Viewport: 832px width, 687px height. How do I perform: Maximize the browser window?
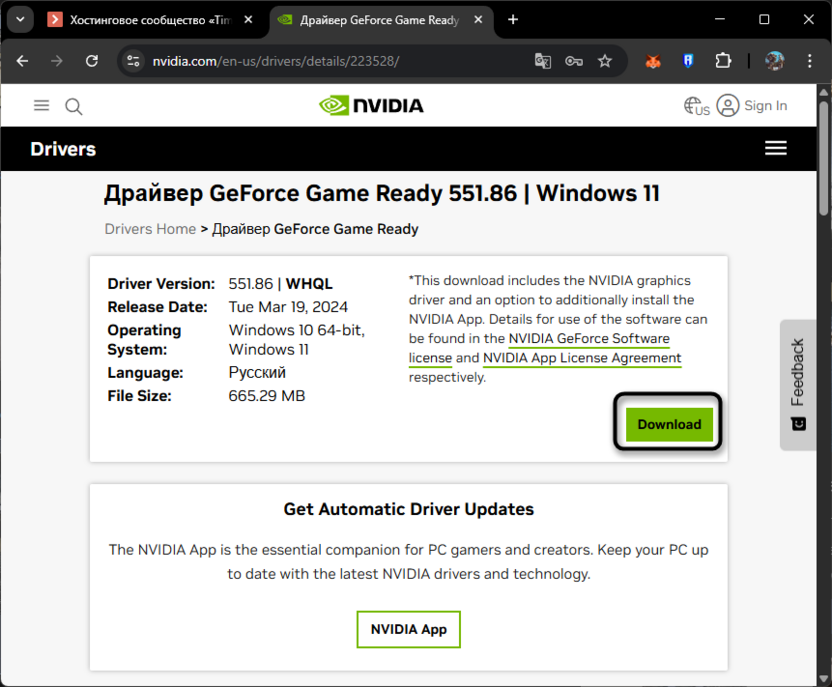pyautogui.click(x=764, y=20)
